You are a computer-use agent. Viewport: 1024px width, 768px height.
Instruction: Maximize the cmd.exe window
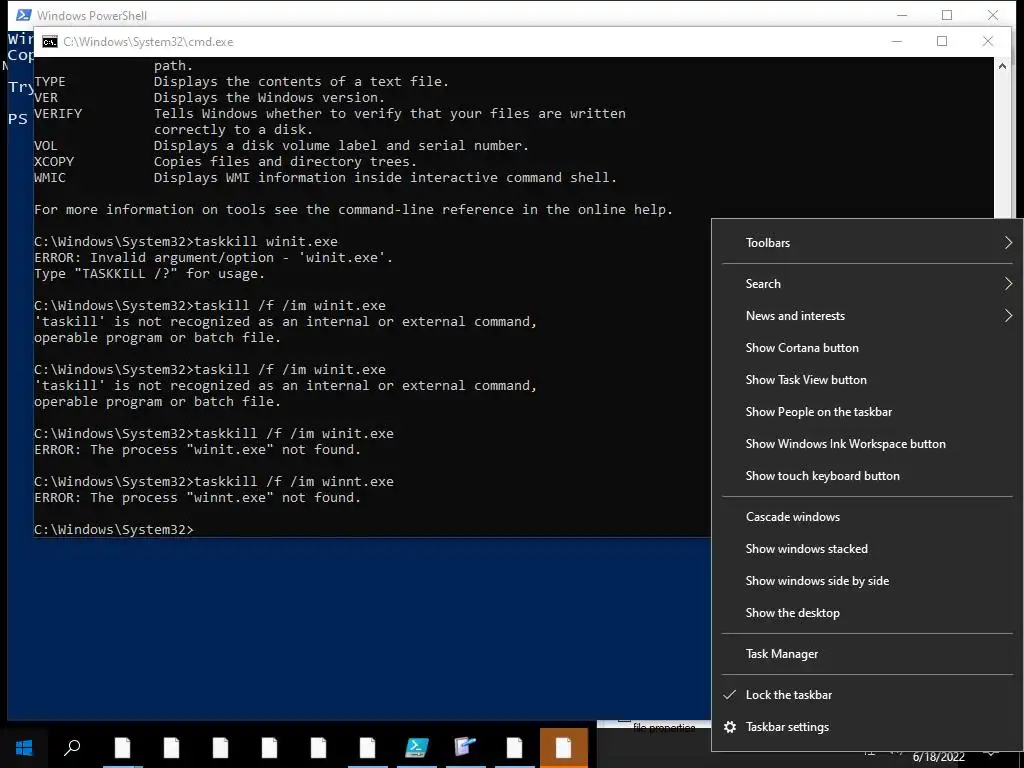point(942,41)
